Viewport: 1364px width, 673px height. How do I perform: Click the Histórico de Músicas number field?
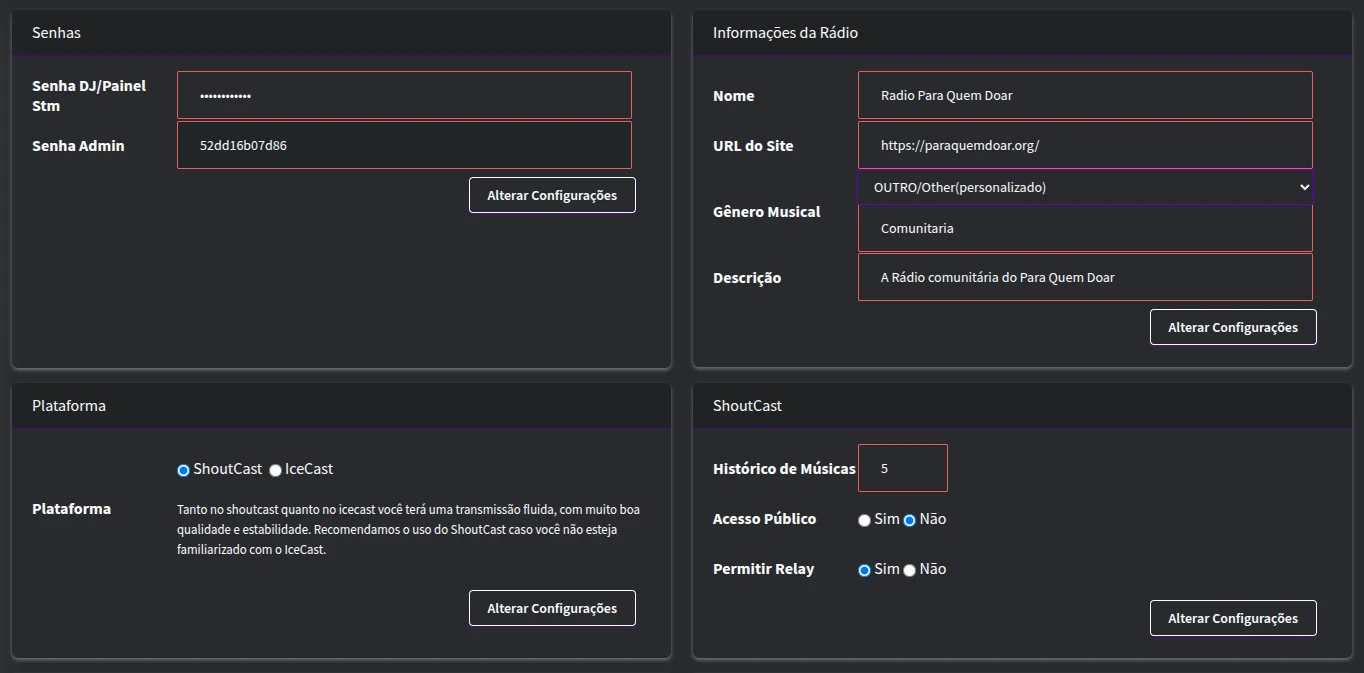902,468
